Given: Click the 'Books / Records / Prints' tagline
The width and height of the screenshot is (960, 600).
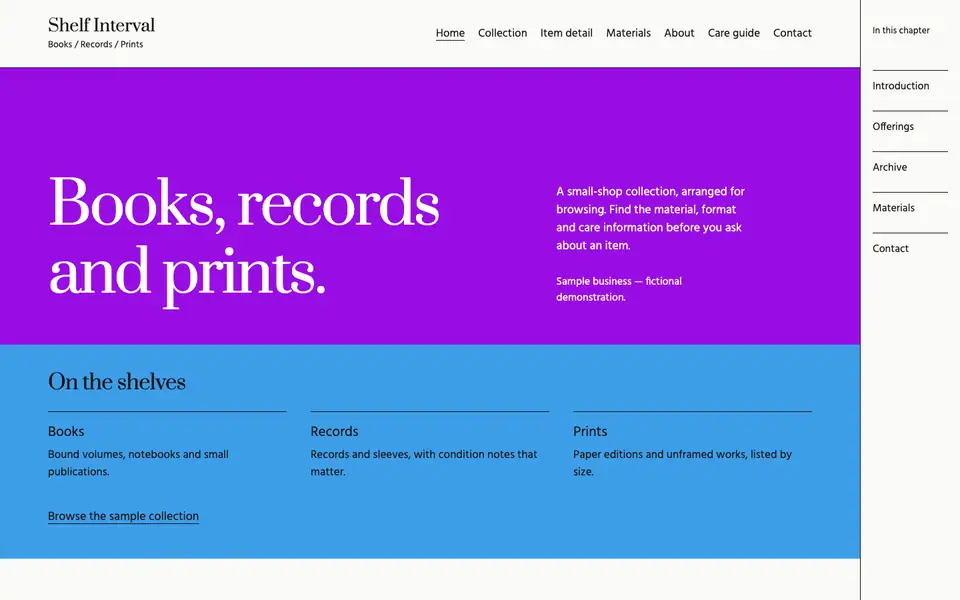Looking at the screenshot, I should click(96, 45).
